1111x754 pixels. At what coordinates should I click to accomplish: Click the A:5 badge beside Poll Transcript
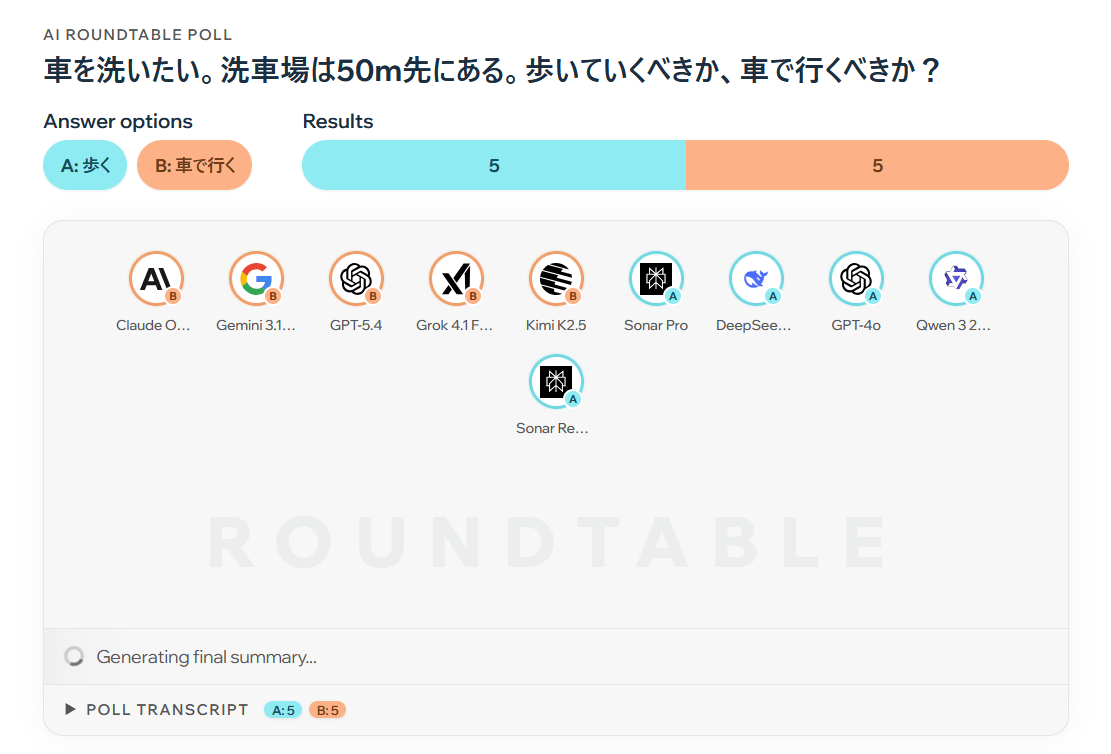click(282, 710)
